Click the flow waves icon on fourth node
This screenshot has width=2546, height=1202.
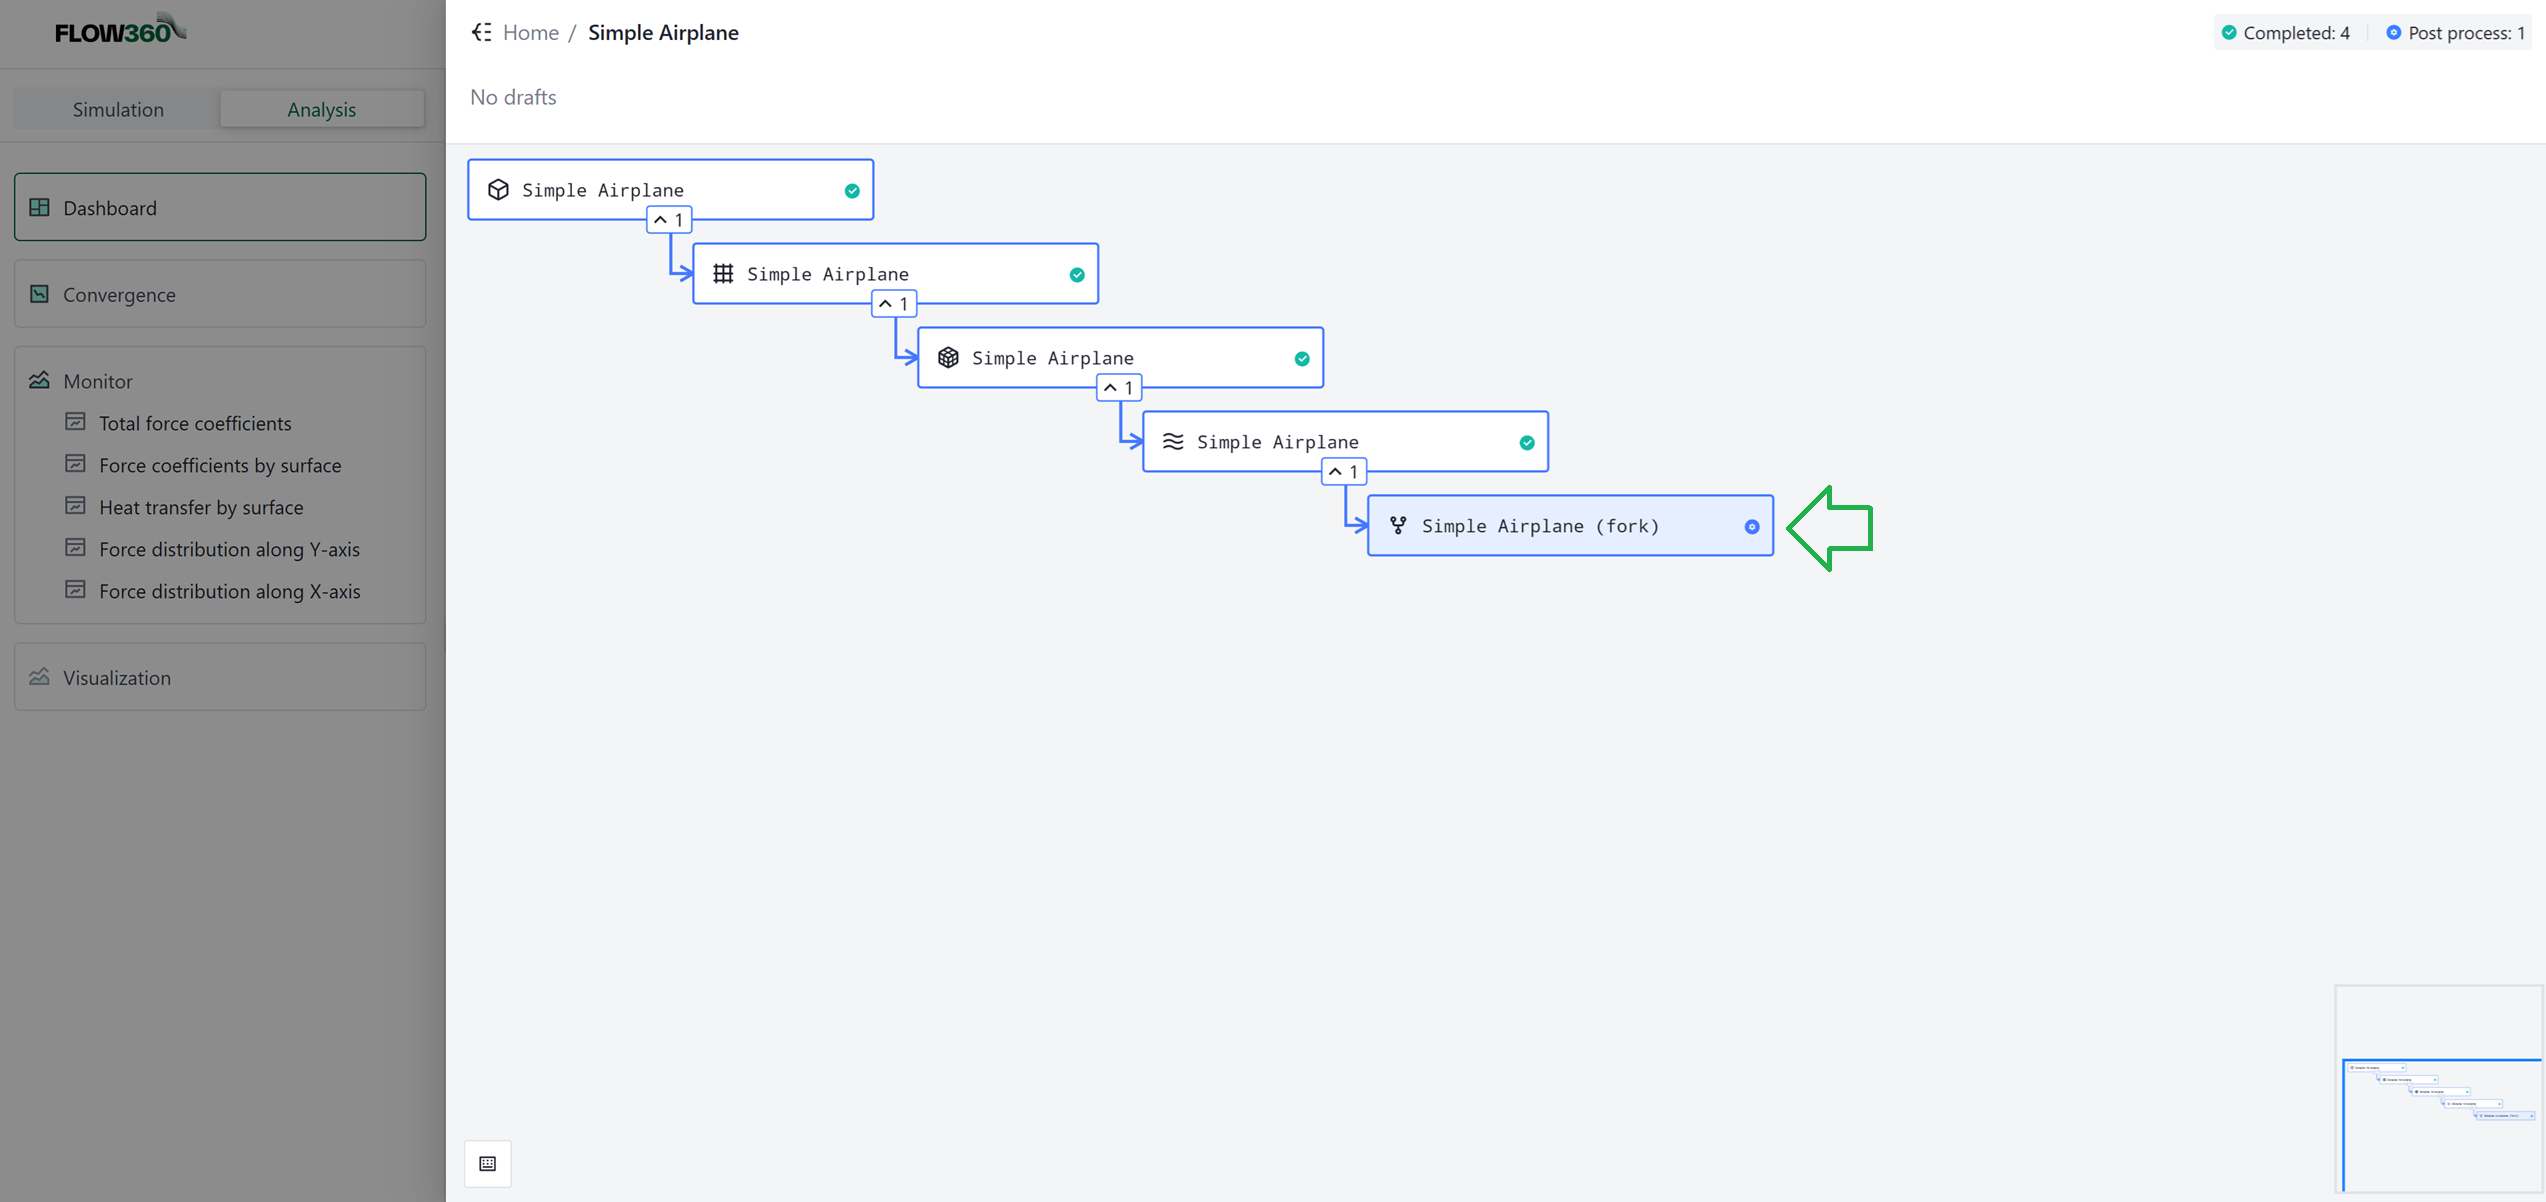(1173, 441)
